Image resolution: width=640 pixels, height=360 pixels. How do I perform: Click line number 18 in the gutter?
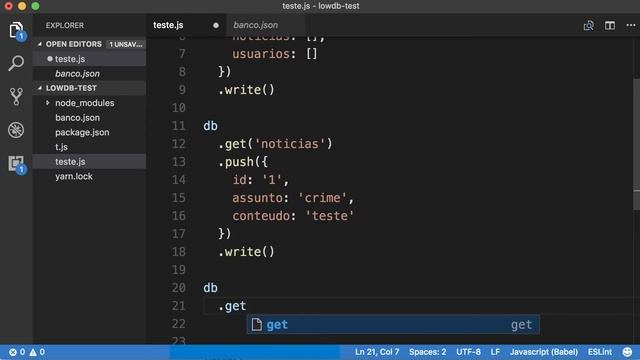click(x=178, y=251)
